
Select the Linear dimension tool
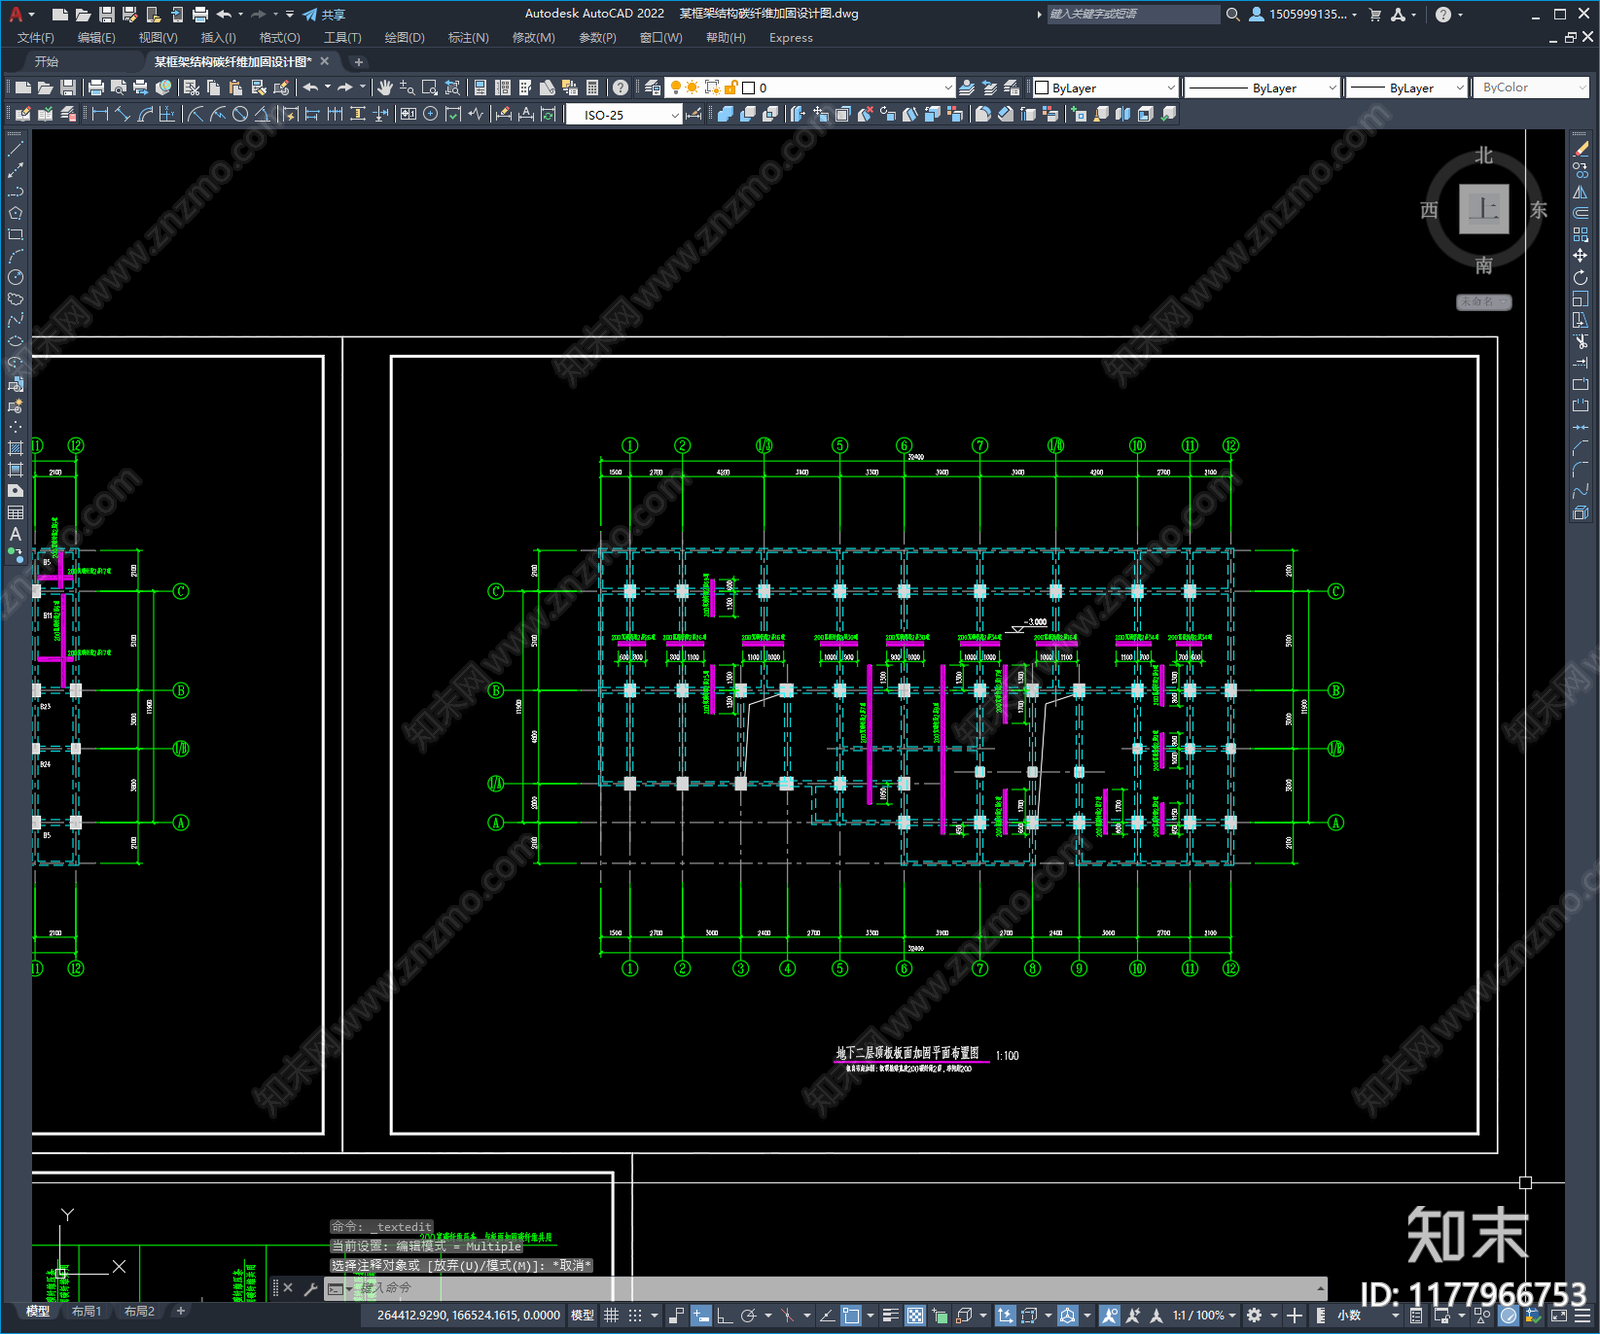(x=100, y=114)
